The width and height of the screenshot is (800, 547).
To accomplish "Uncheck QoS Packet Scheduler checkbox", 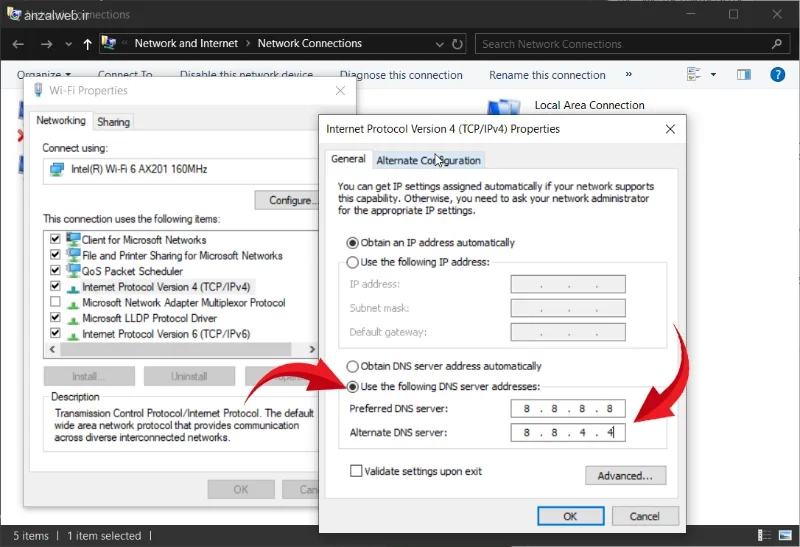I will point(55,270).
